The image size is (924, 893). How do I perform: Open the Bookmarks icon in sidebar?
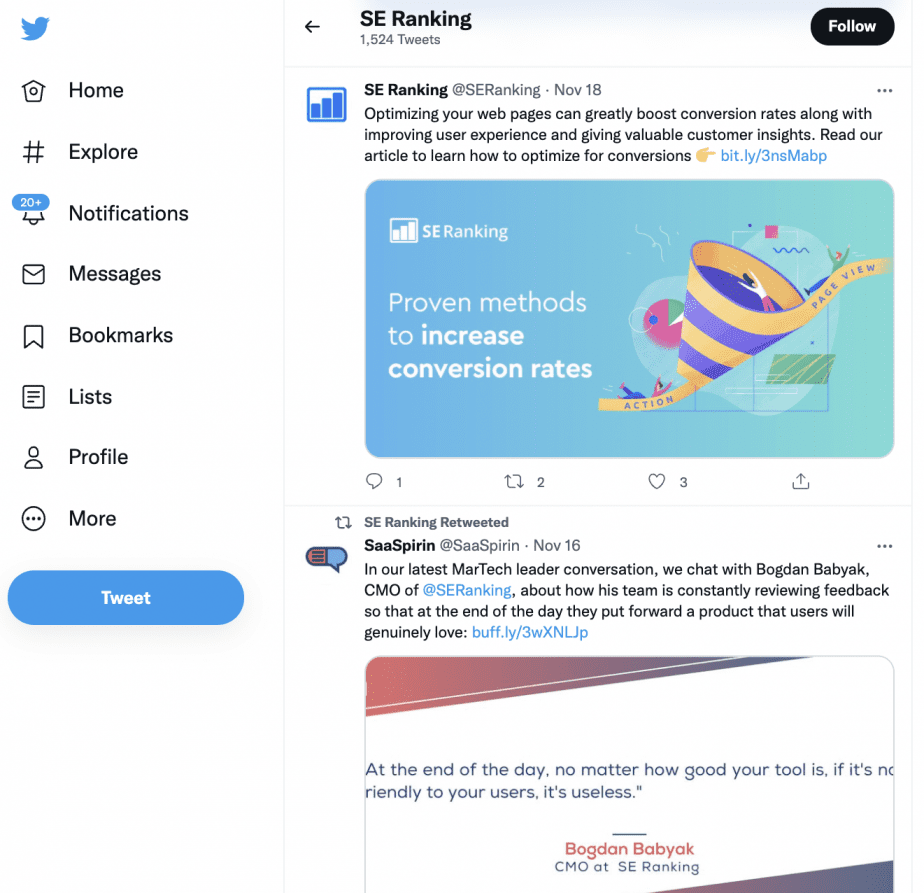pyautogui.click(x=34, y=336)
